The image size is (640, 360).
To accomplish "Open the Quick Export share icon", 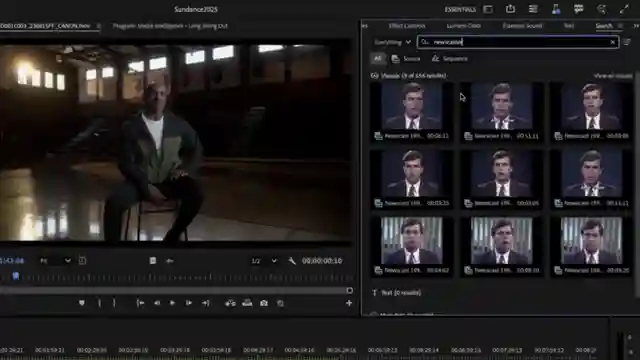I will pyautogui.click(x=510, y=9).
